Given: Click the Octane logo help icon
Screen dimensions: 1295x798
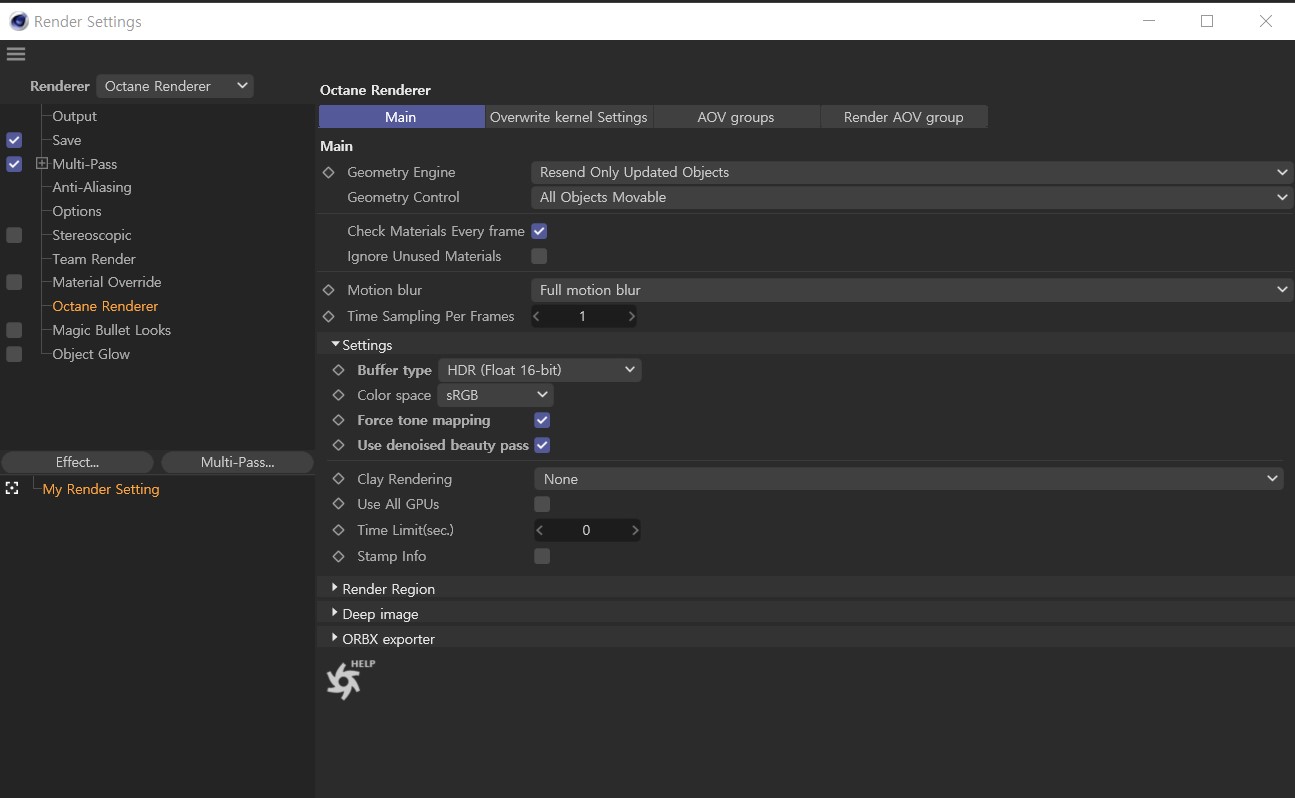Looking at the screenshot, I should point(349,680).
